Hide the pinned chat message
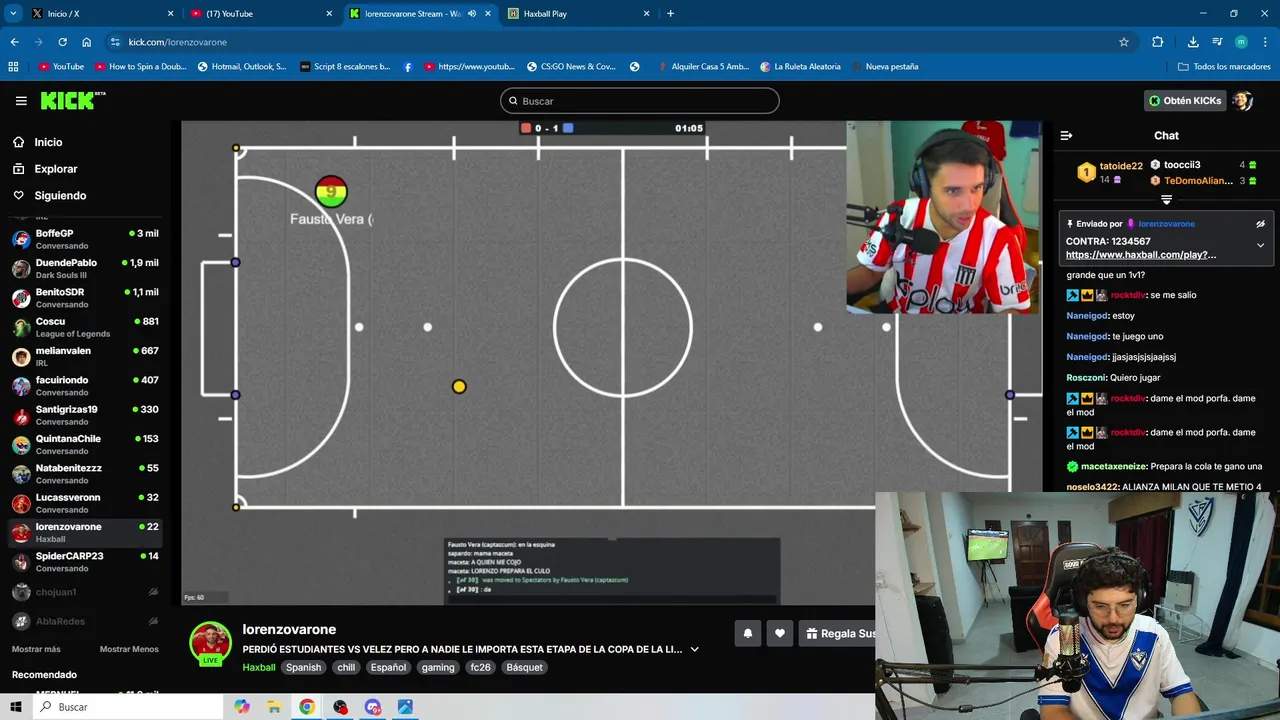The width and height of the screenshot is (1280, 720). 1260,224
